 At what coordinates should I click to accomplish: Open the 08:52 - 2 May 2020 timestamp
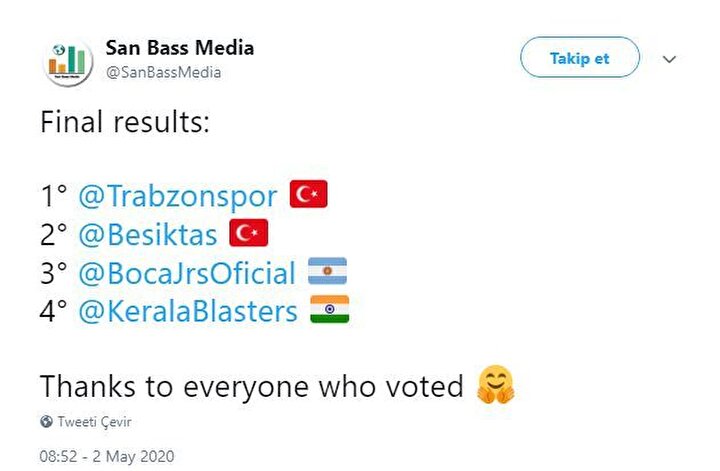pos(107,456)
